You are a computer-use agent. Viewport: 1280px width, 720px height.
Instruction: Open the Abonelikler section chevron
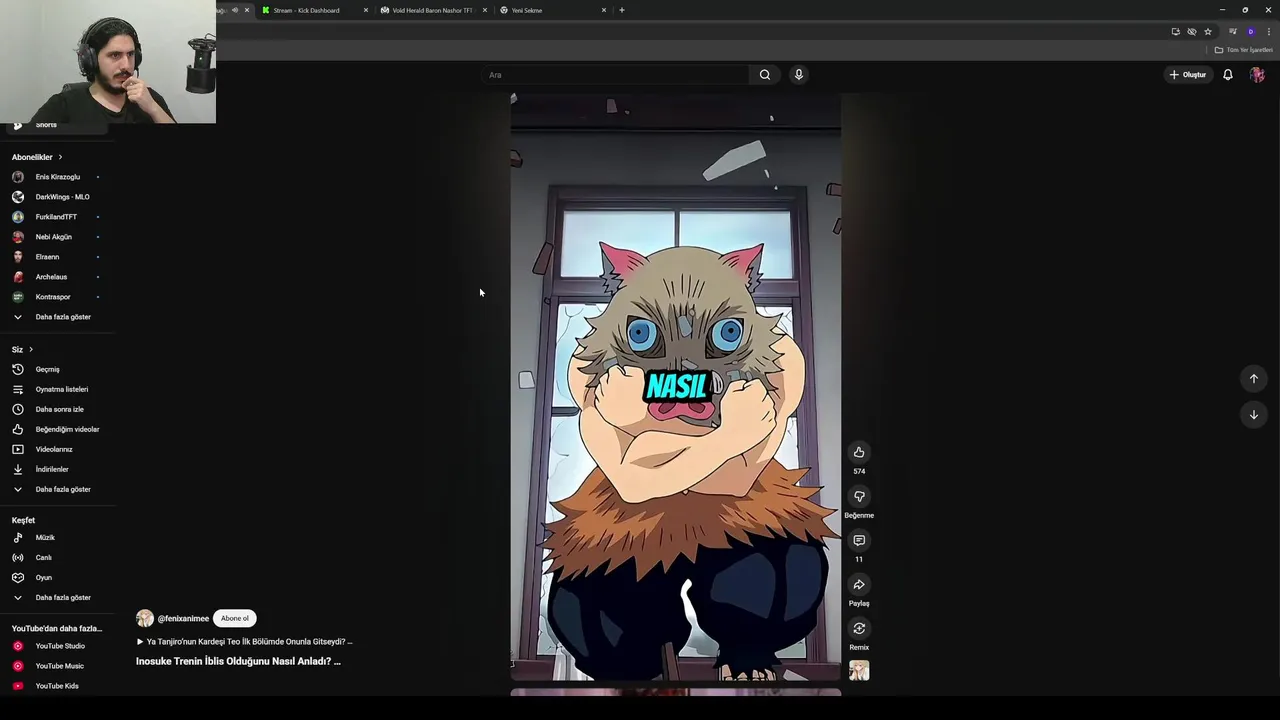pyautogui.click(x=60, y=157)
